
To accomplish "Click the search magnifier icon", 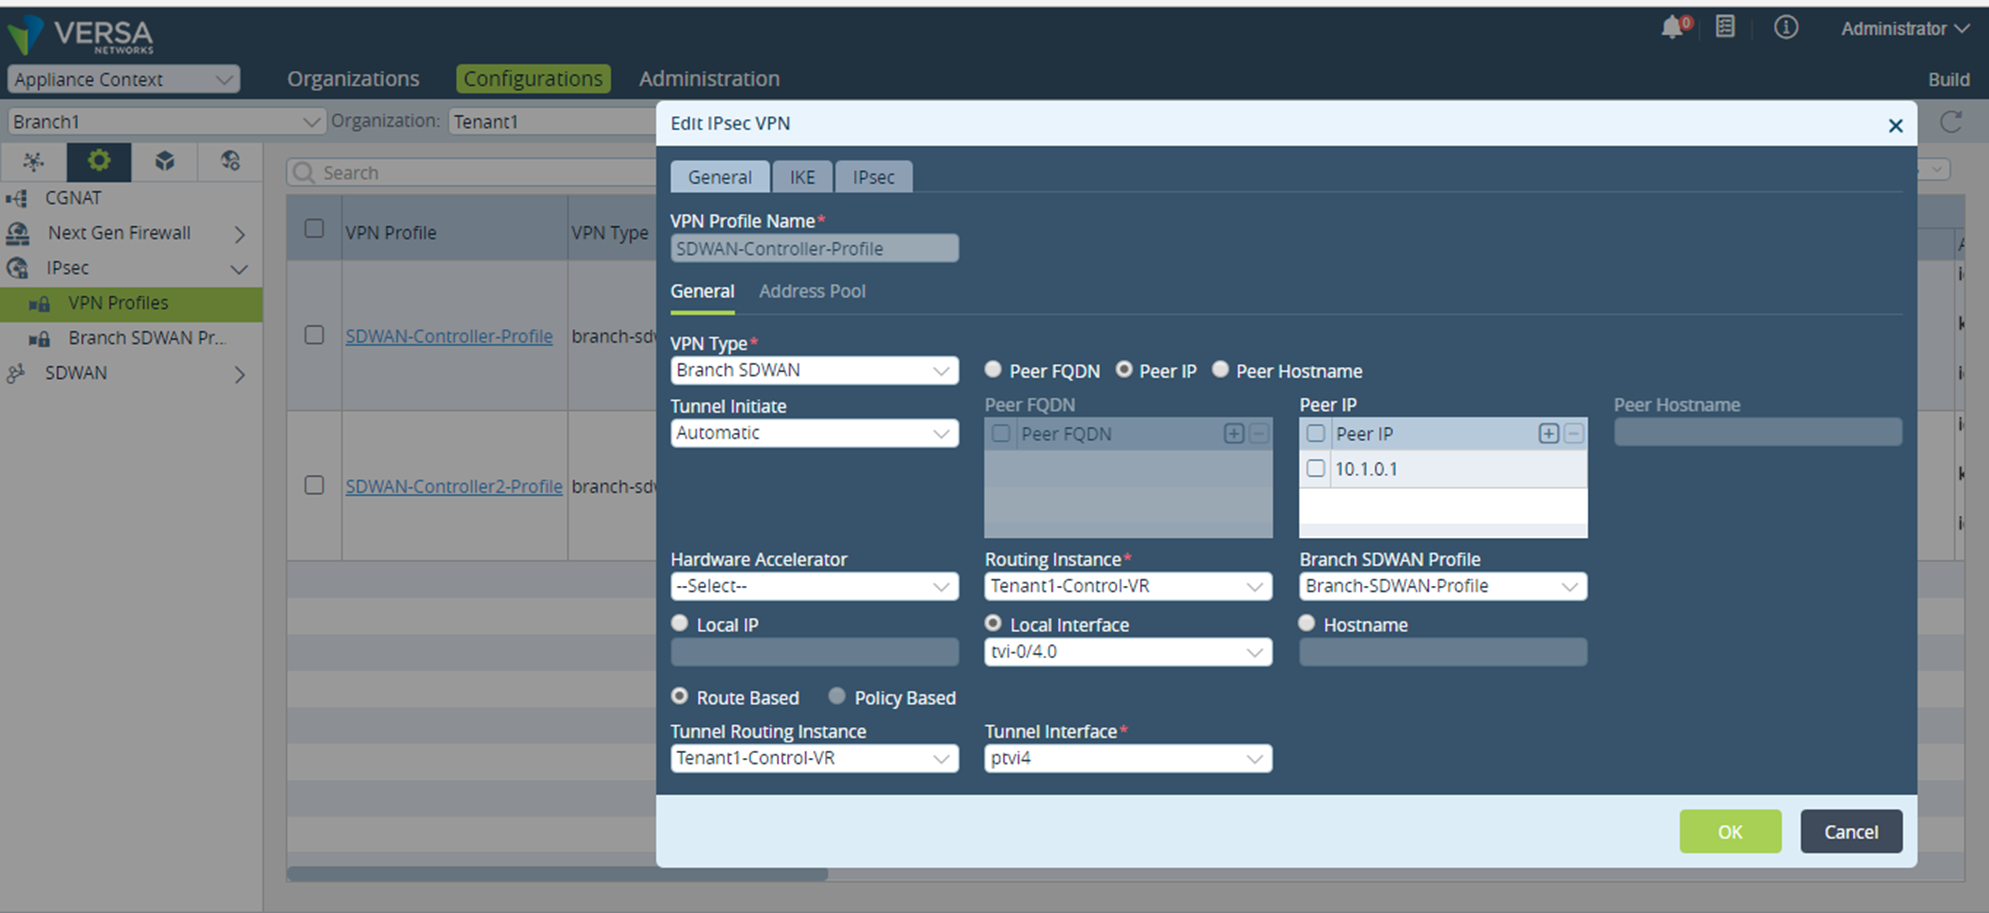I will [305, 172].
